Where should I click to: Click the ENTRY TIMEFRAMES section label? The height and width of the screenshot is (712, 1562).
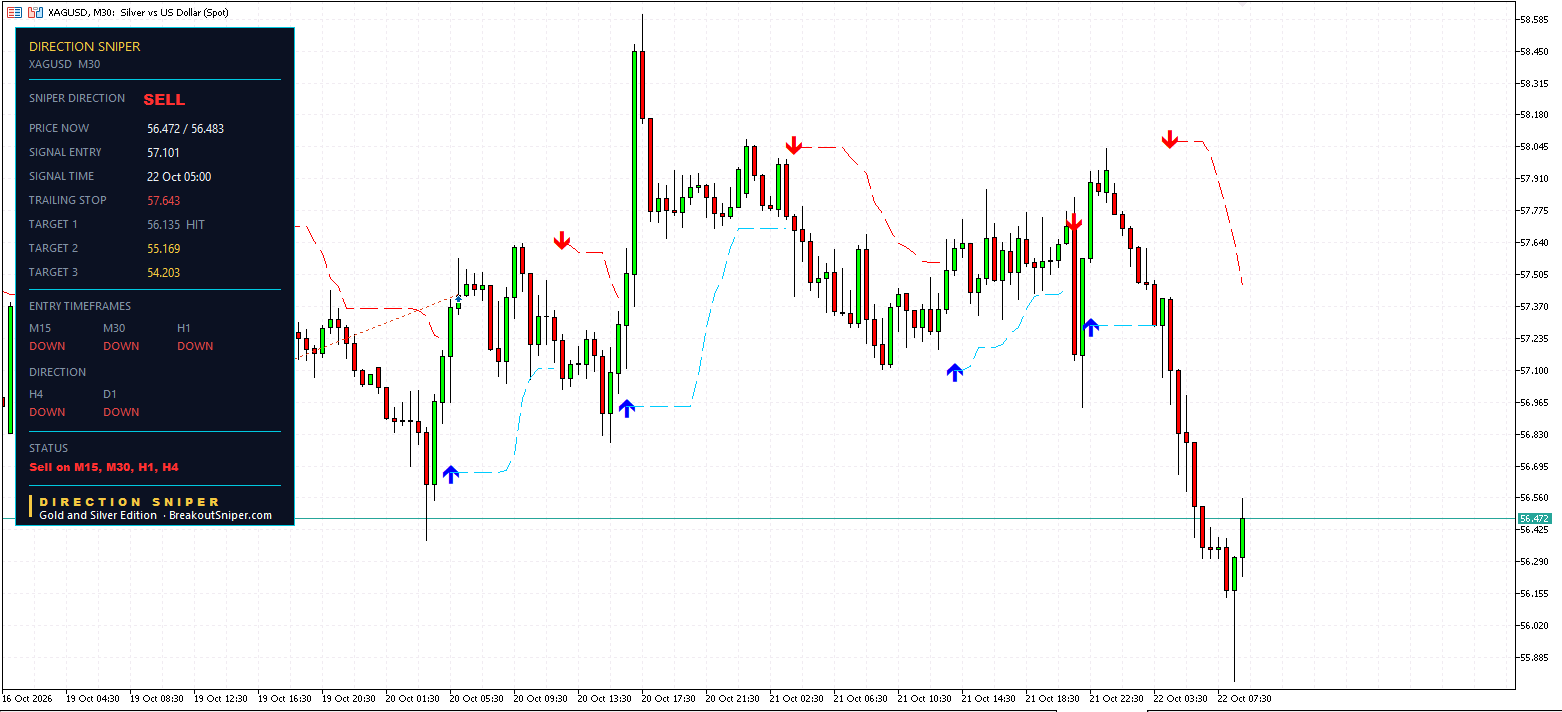pos(80,307)
